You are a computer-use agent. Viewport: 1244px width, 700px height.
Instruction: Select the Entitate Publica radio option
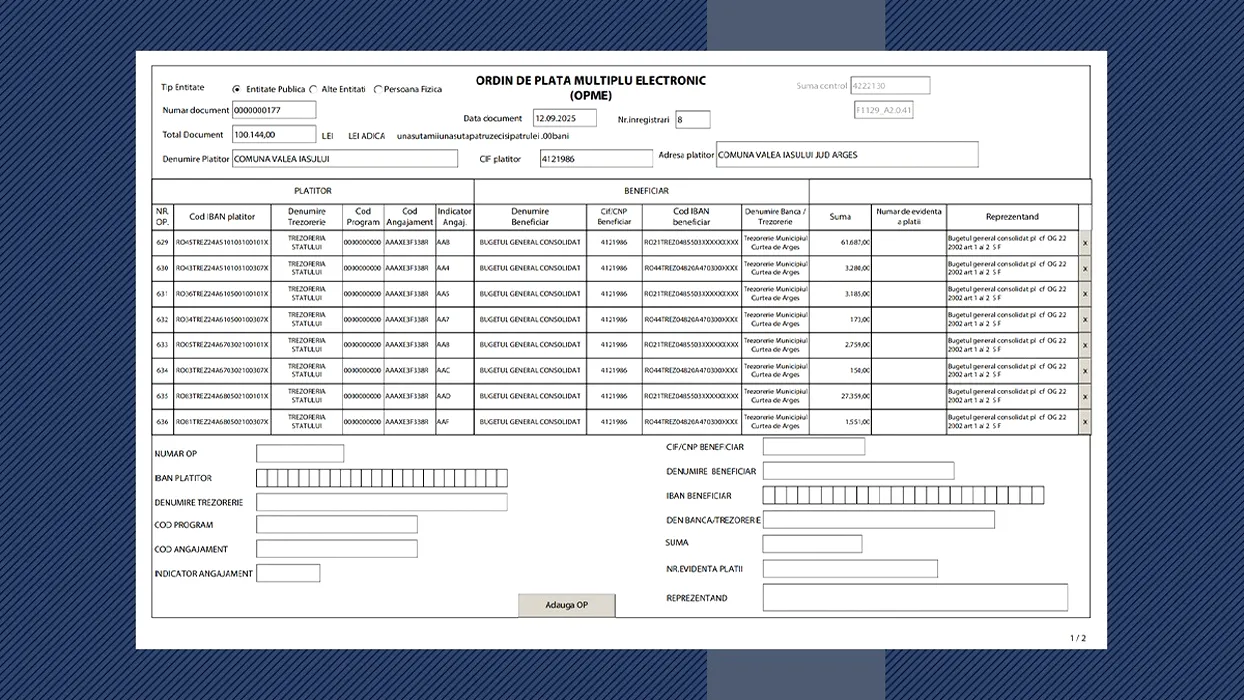coord(237,89)
